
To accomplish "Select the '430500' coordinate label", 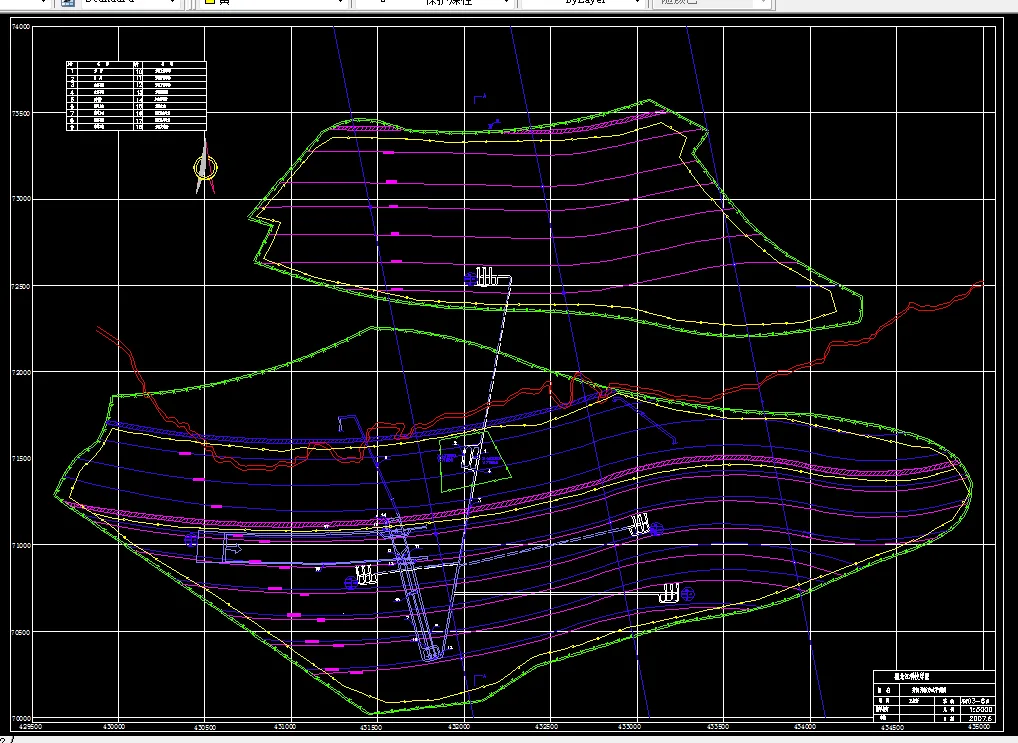I will (205, 727).
